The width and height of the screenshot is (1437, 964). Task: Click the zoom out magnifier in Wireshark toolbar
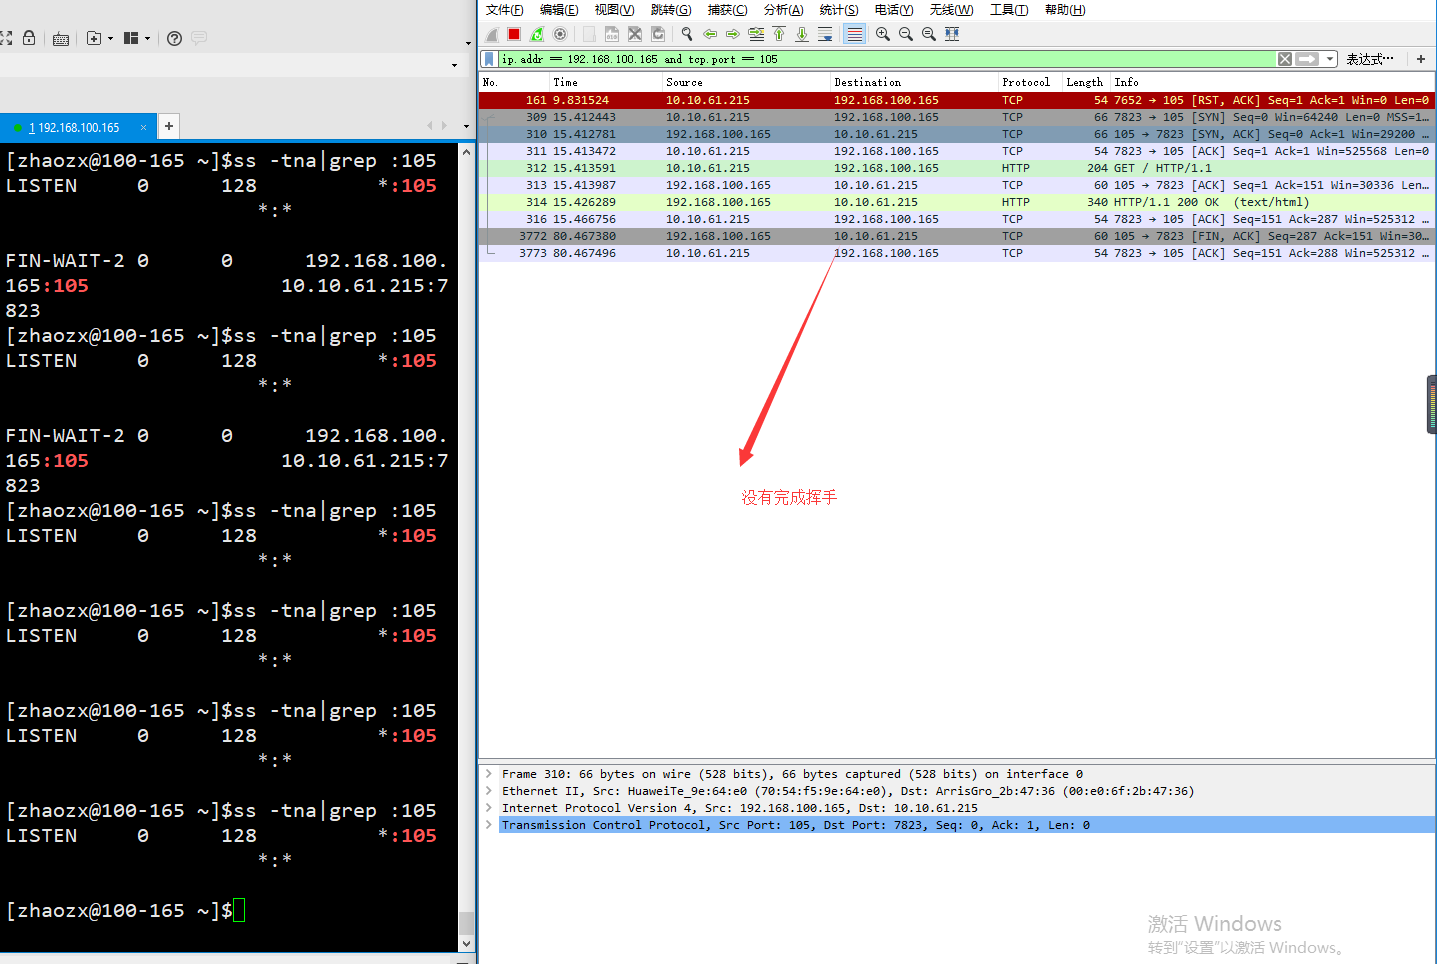[x=906, y=34]
